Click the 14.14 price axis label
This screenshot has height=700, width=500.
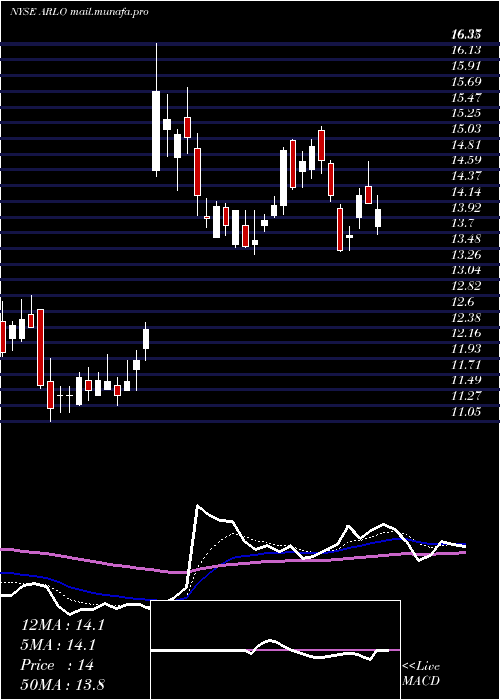pos(466,192)
